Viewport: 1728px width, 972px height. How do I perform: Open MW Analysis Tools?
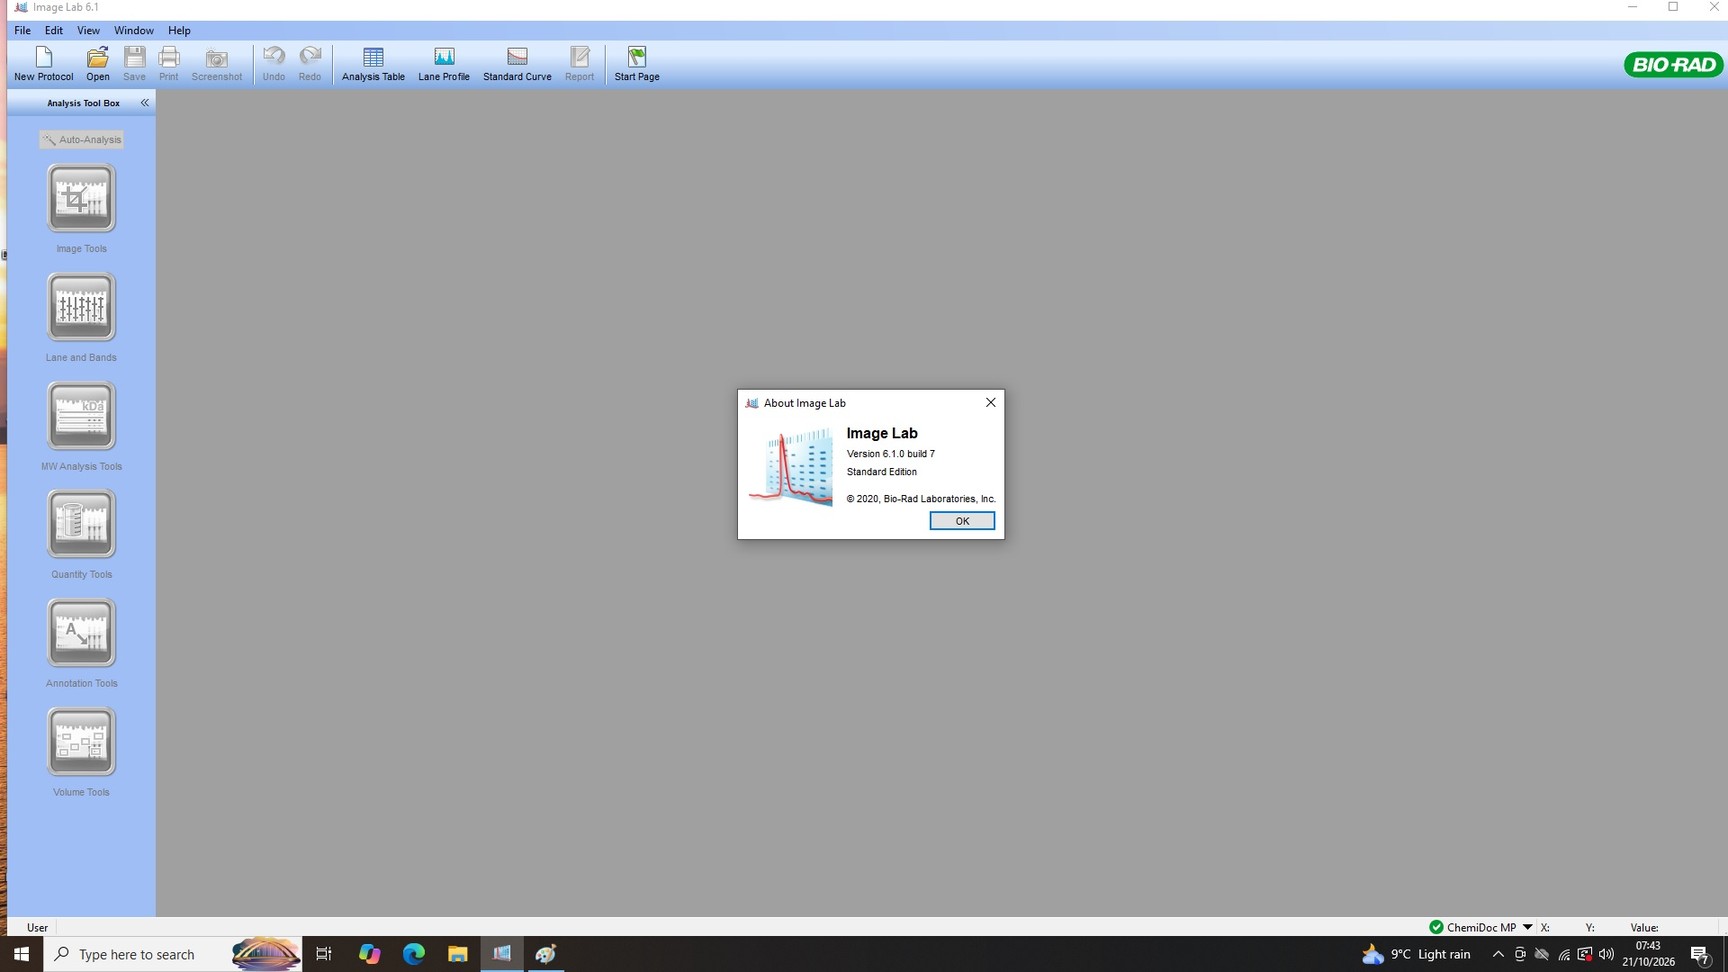pyautogui.click(x=81, y=416)
